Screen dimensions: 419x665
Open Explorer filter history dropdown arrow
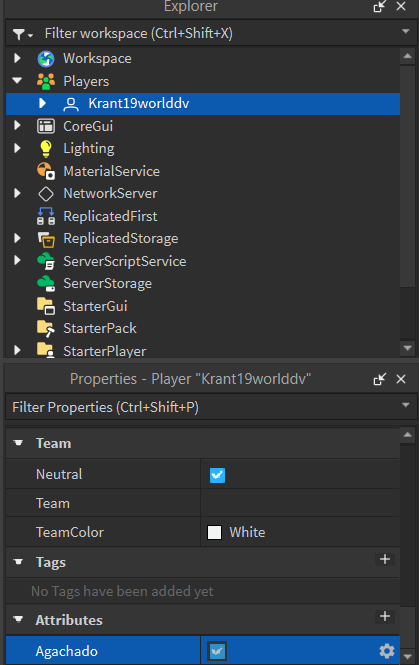tap(406, 32)
